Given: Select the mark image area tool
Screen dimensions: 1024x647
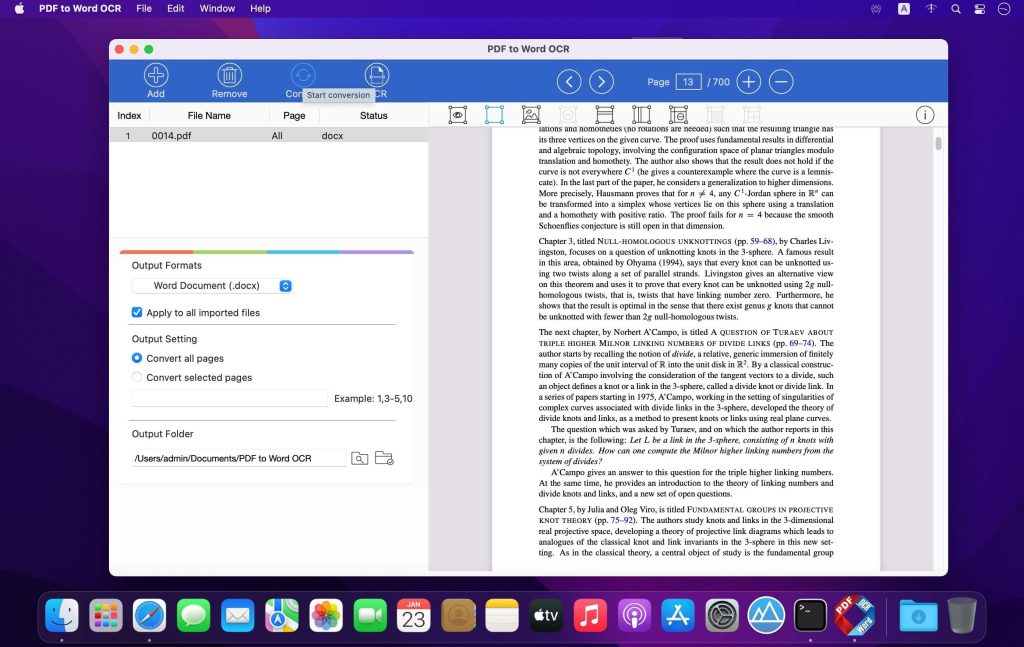Looking at the screenshot, I should pyautogui.click(x=530, y=114).
